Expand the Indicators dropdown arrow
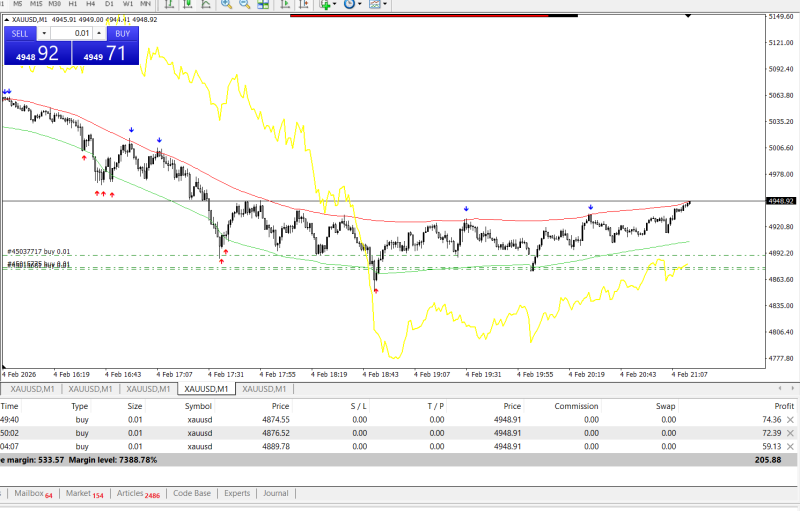The height and width of the screenshot is (511, 800). [x=334, y=4]
